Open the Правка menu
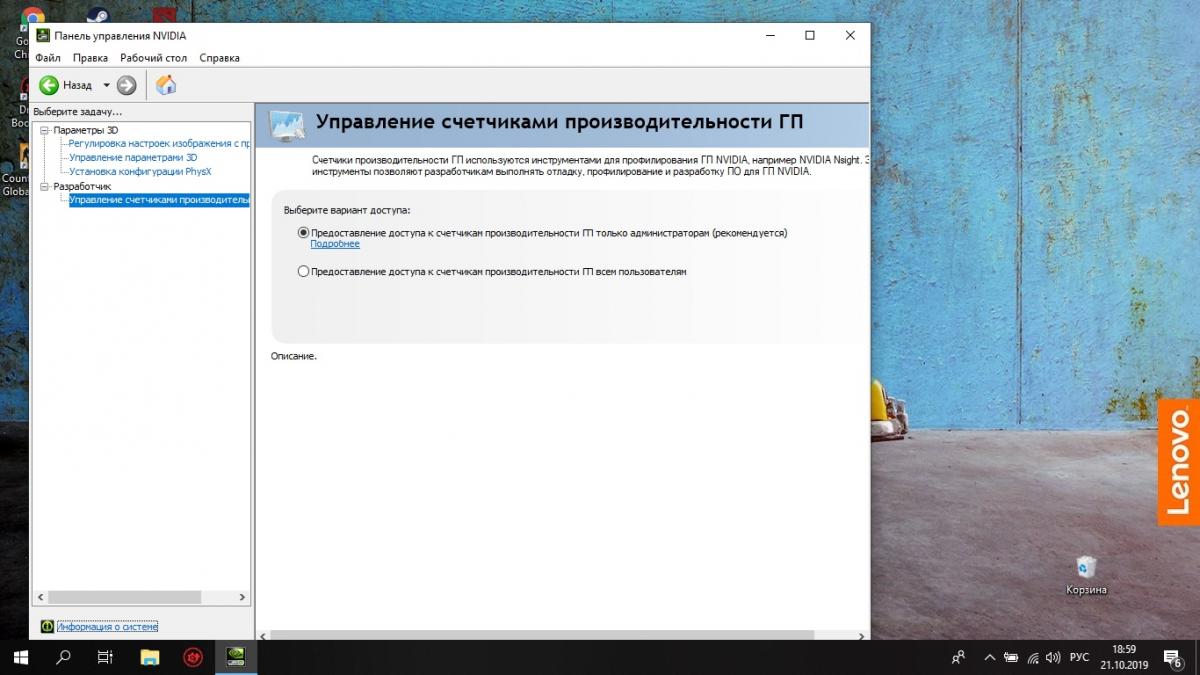1200x675 pixels. [x=90, y=58]
